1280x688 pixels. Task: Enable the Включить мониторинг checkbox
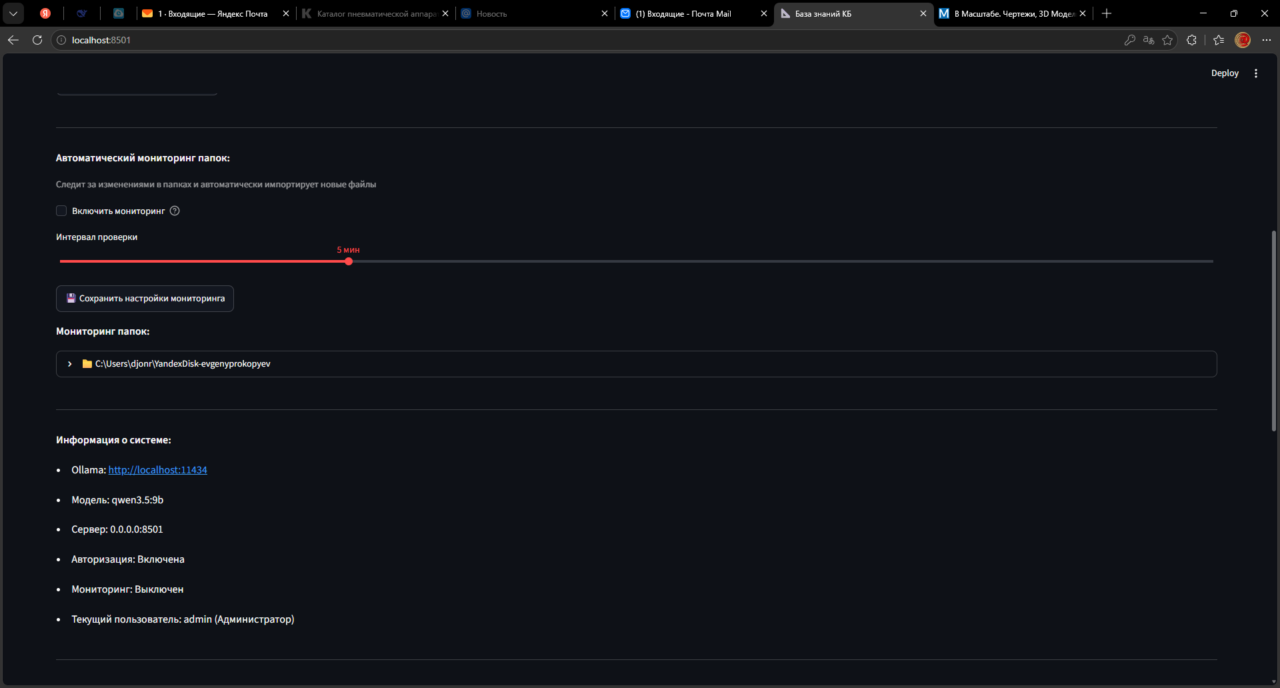[61, 211]
